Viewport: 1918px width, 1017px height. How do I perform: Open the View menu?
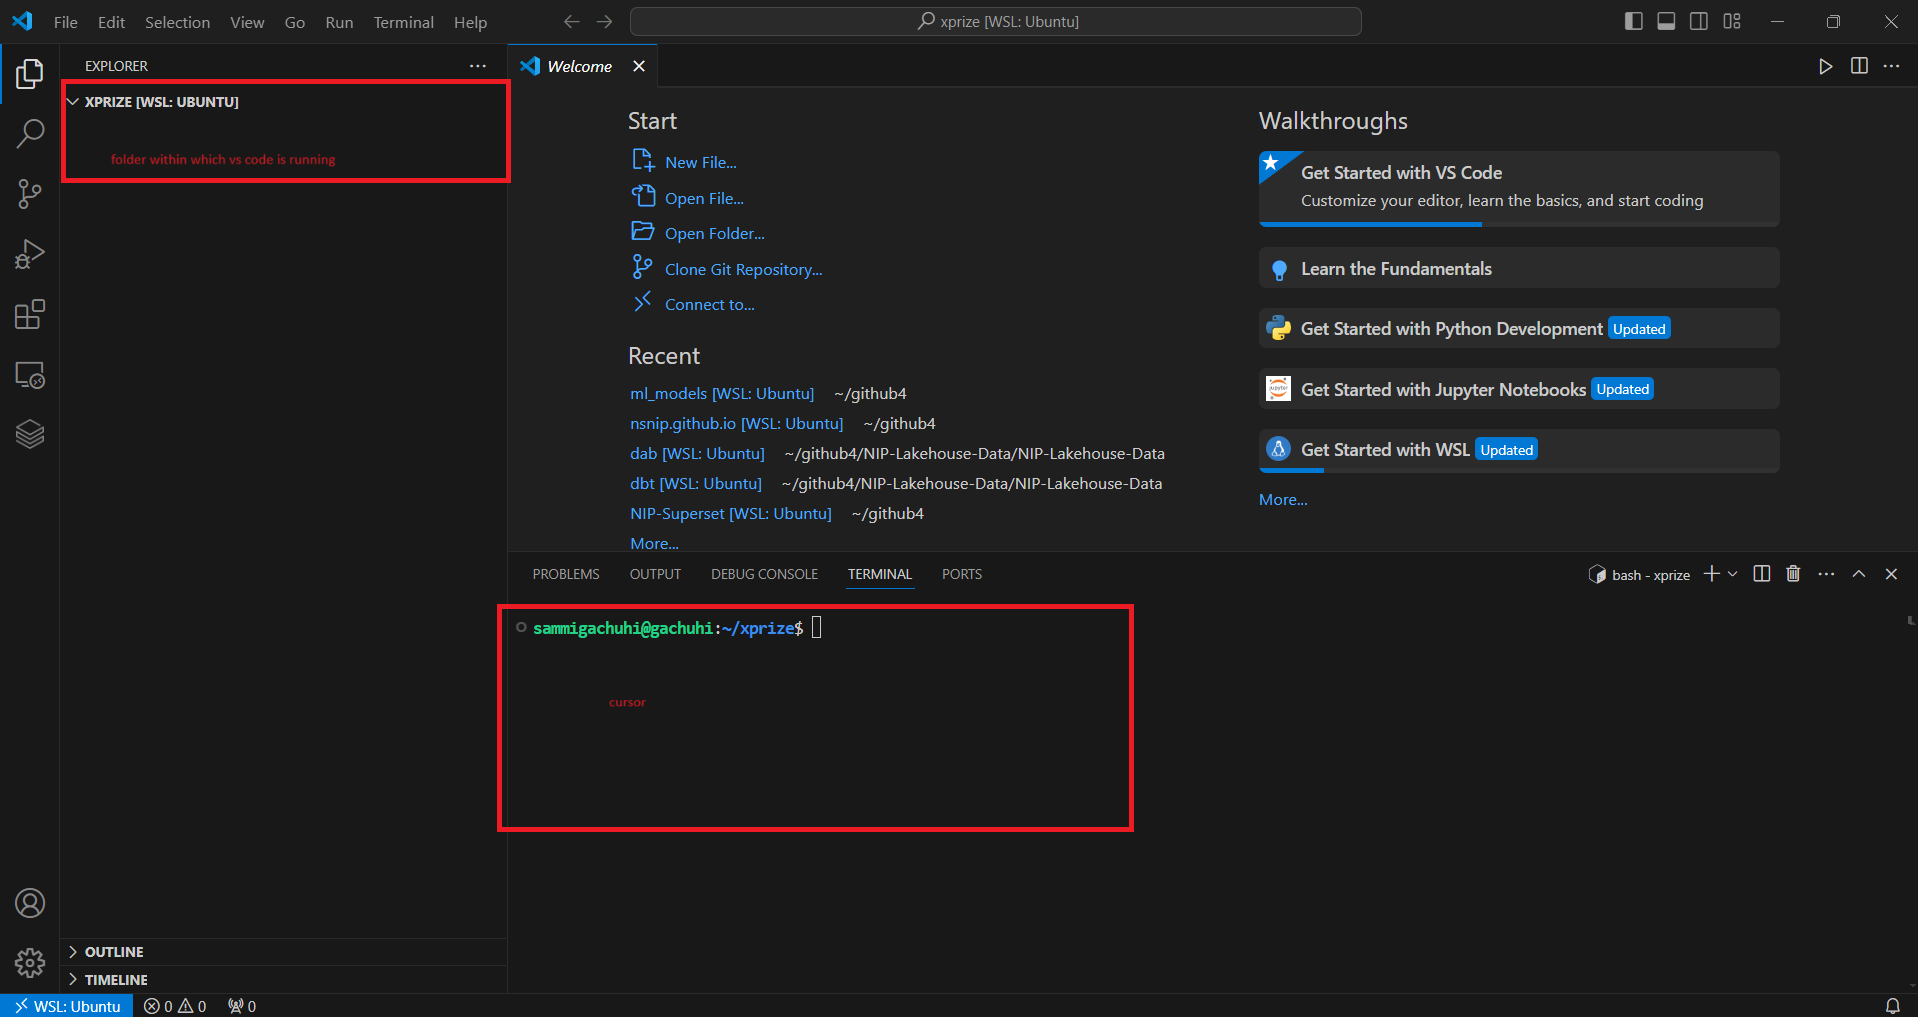pos(247,22)
